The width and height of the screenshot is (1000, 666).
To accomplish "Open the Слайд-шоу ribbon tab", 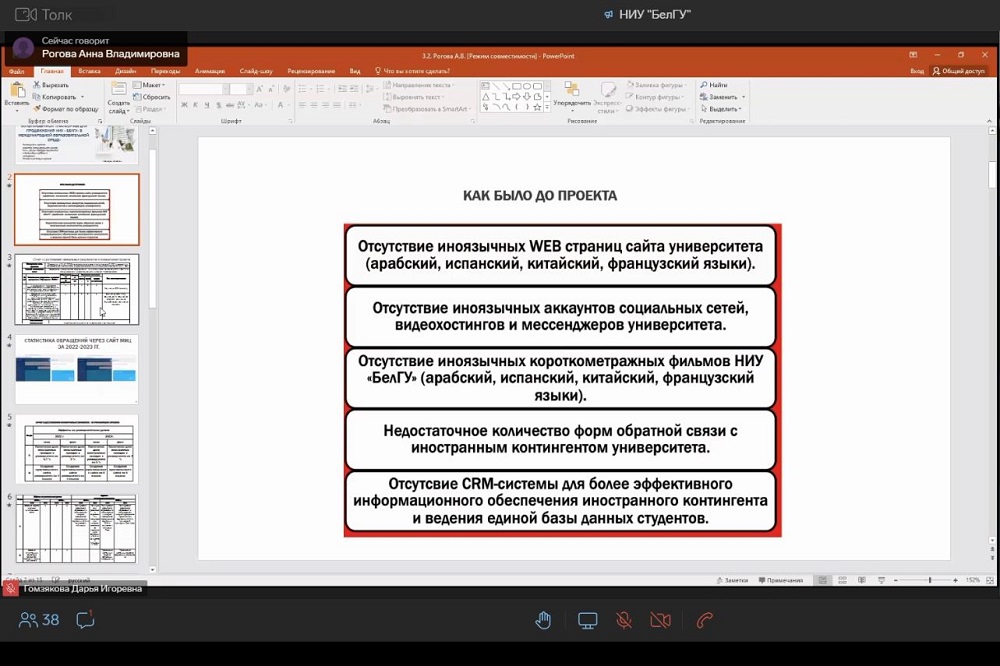I will click(x=256, y=71).
